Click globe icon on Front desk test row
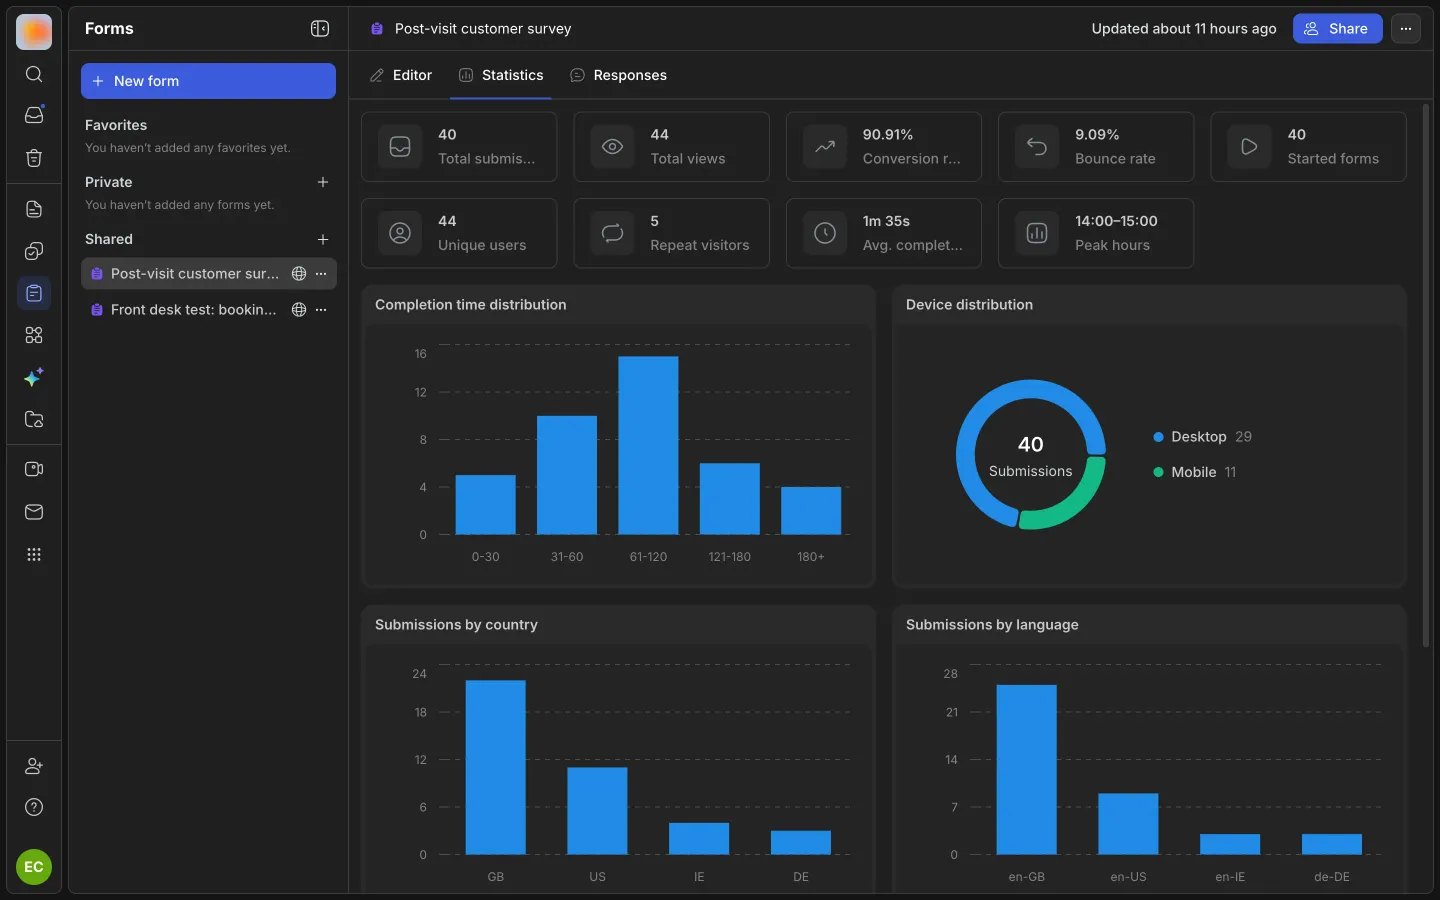The width and height of the screenshot is (1440, 900). (298, 310)
